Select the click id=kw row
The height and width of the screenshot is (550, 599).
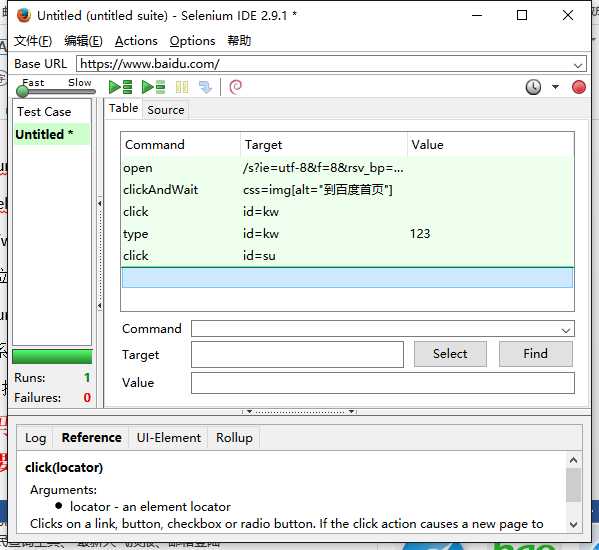(347, 212)
